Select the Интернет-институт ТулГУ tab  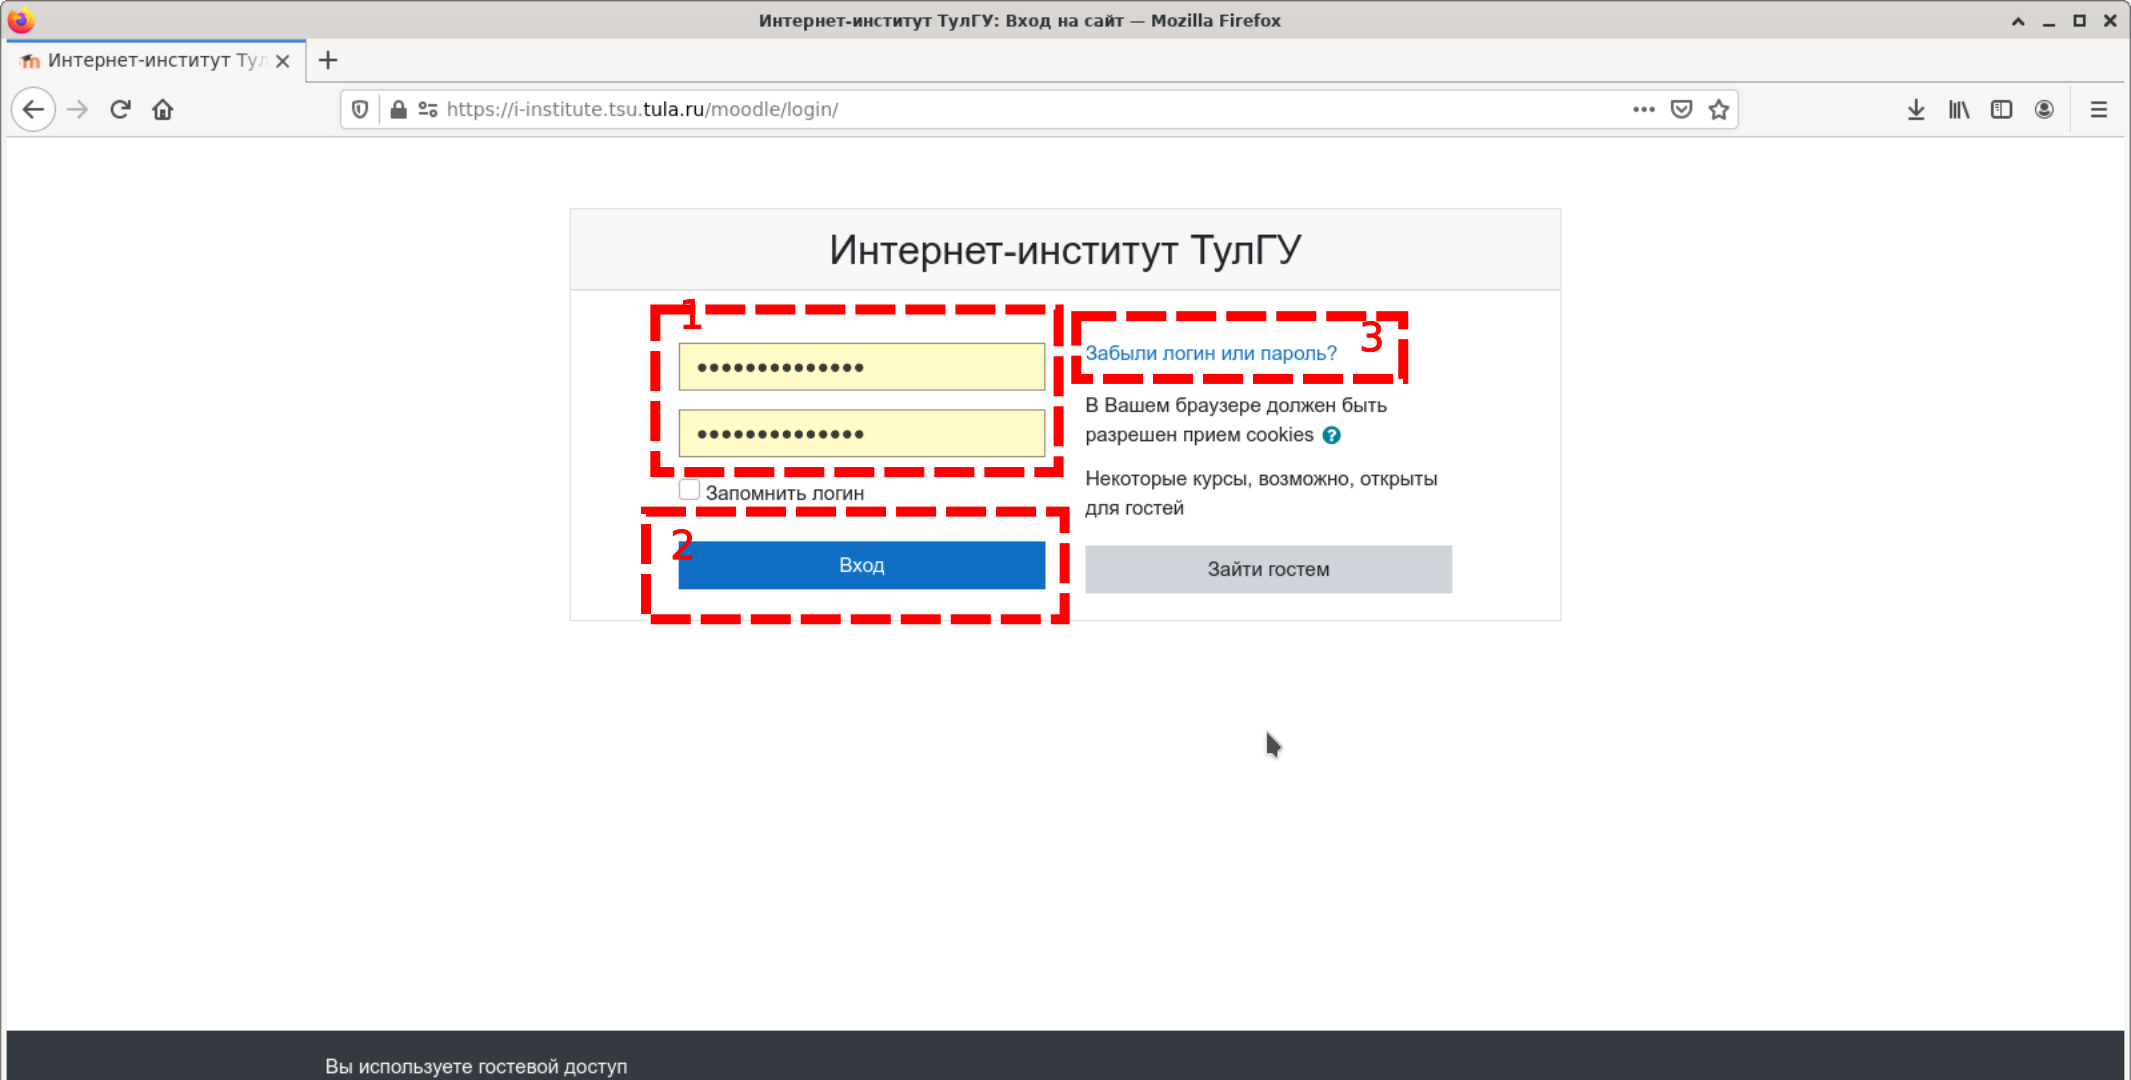click(155, 61)
